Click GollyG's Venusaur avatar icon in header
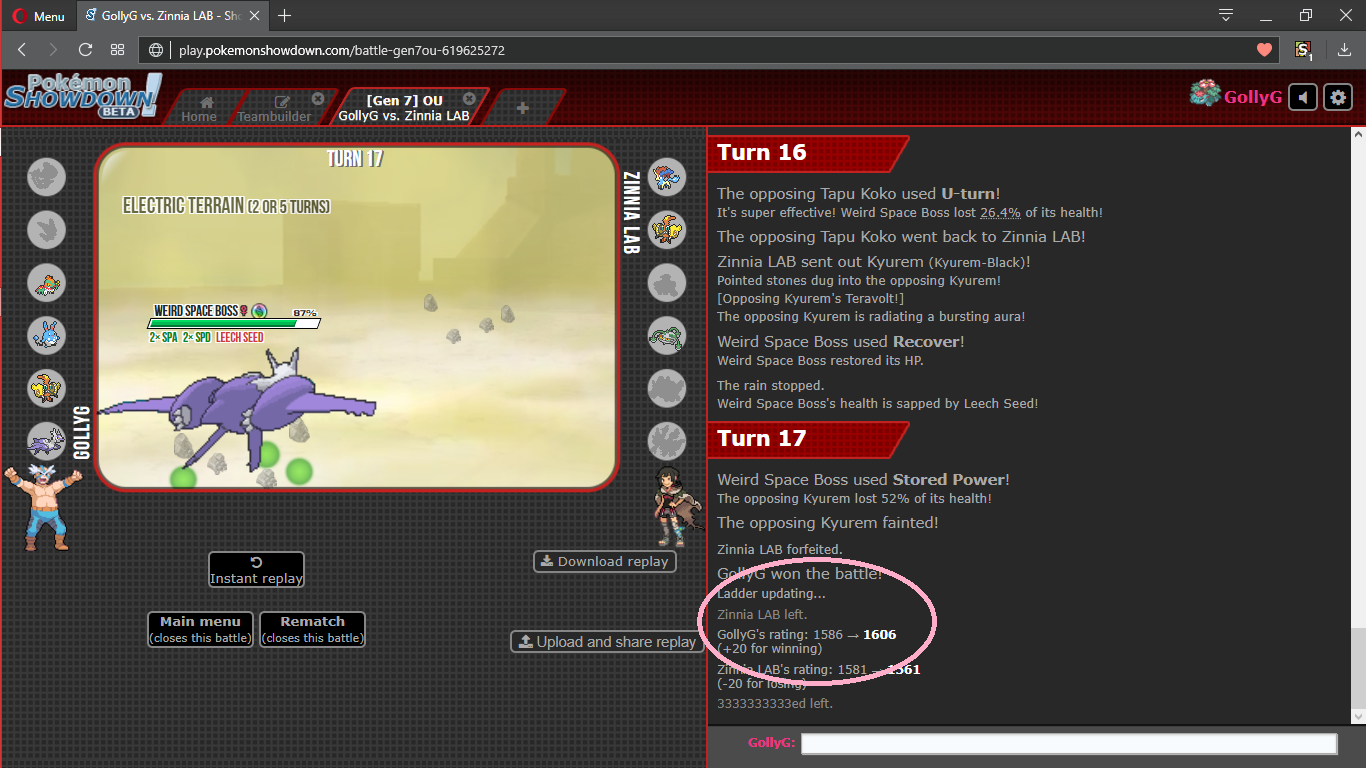The image size is (1366, 768). coord(1205,95)
